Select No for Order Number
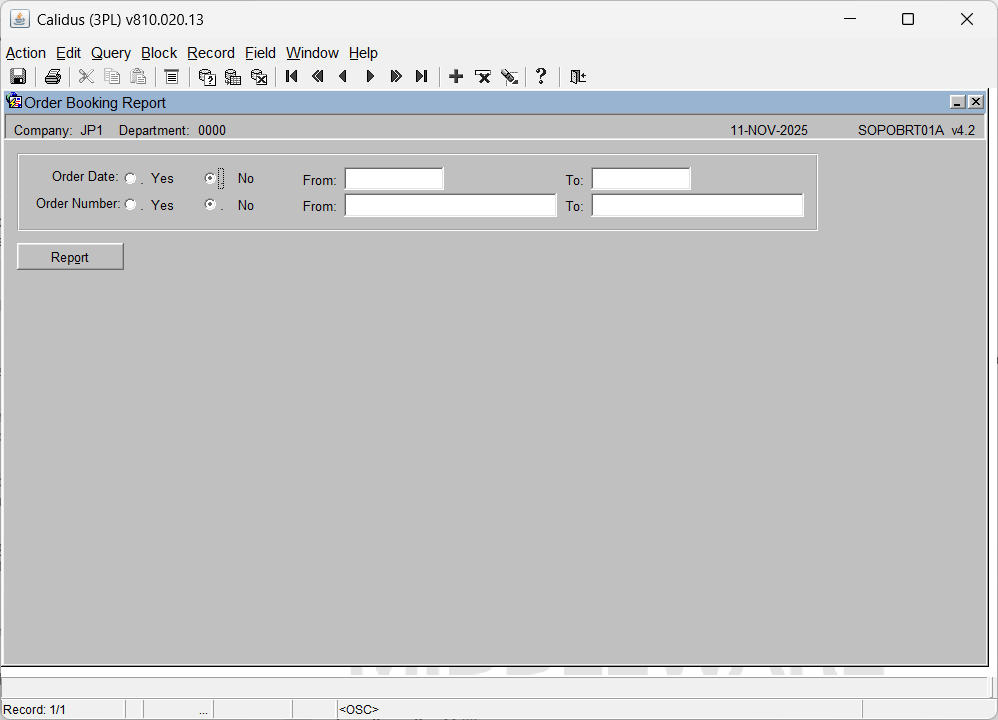Screen dimensions: 998x720 210,204
